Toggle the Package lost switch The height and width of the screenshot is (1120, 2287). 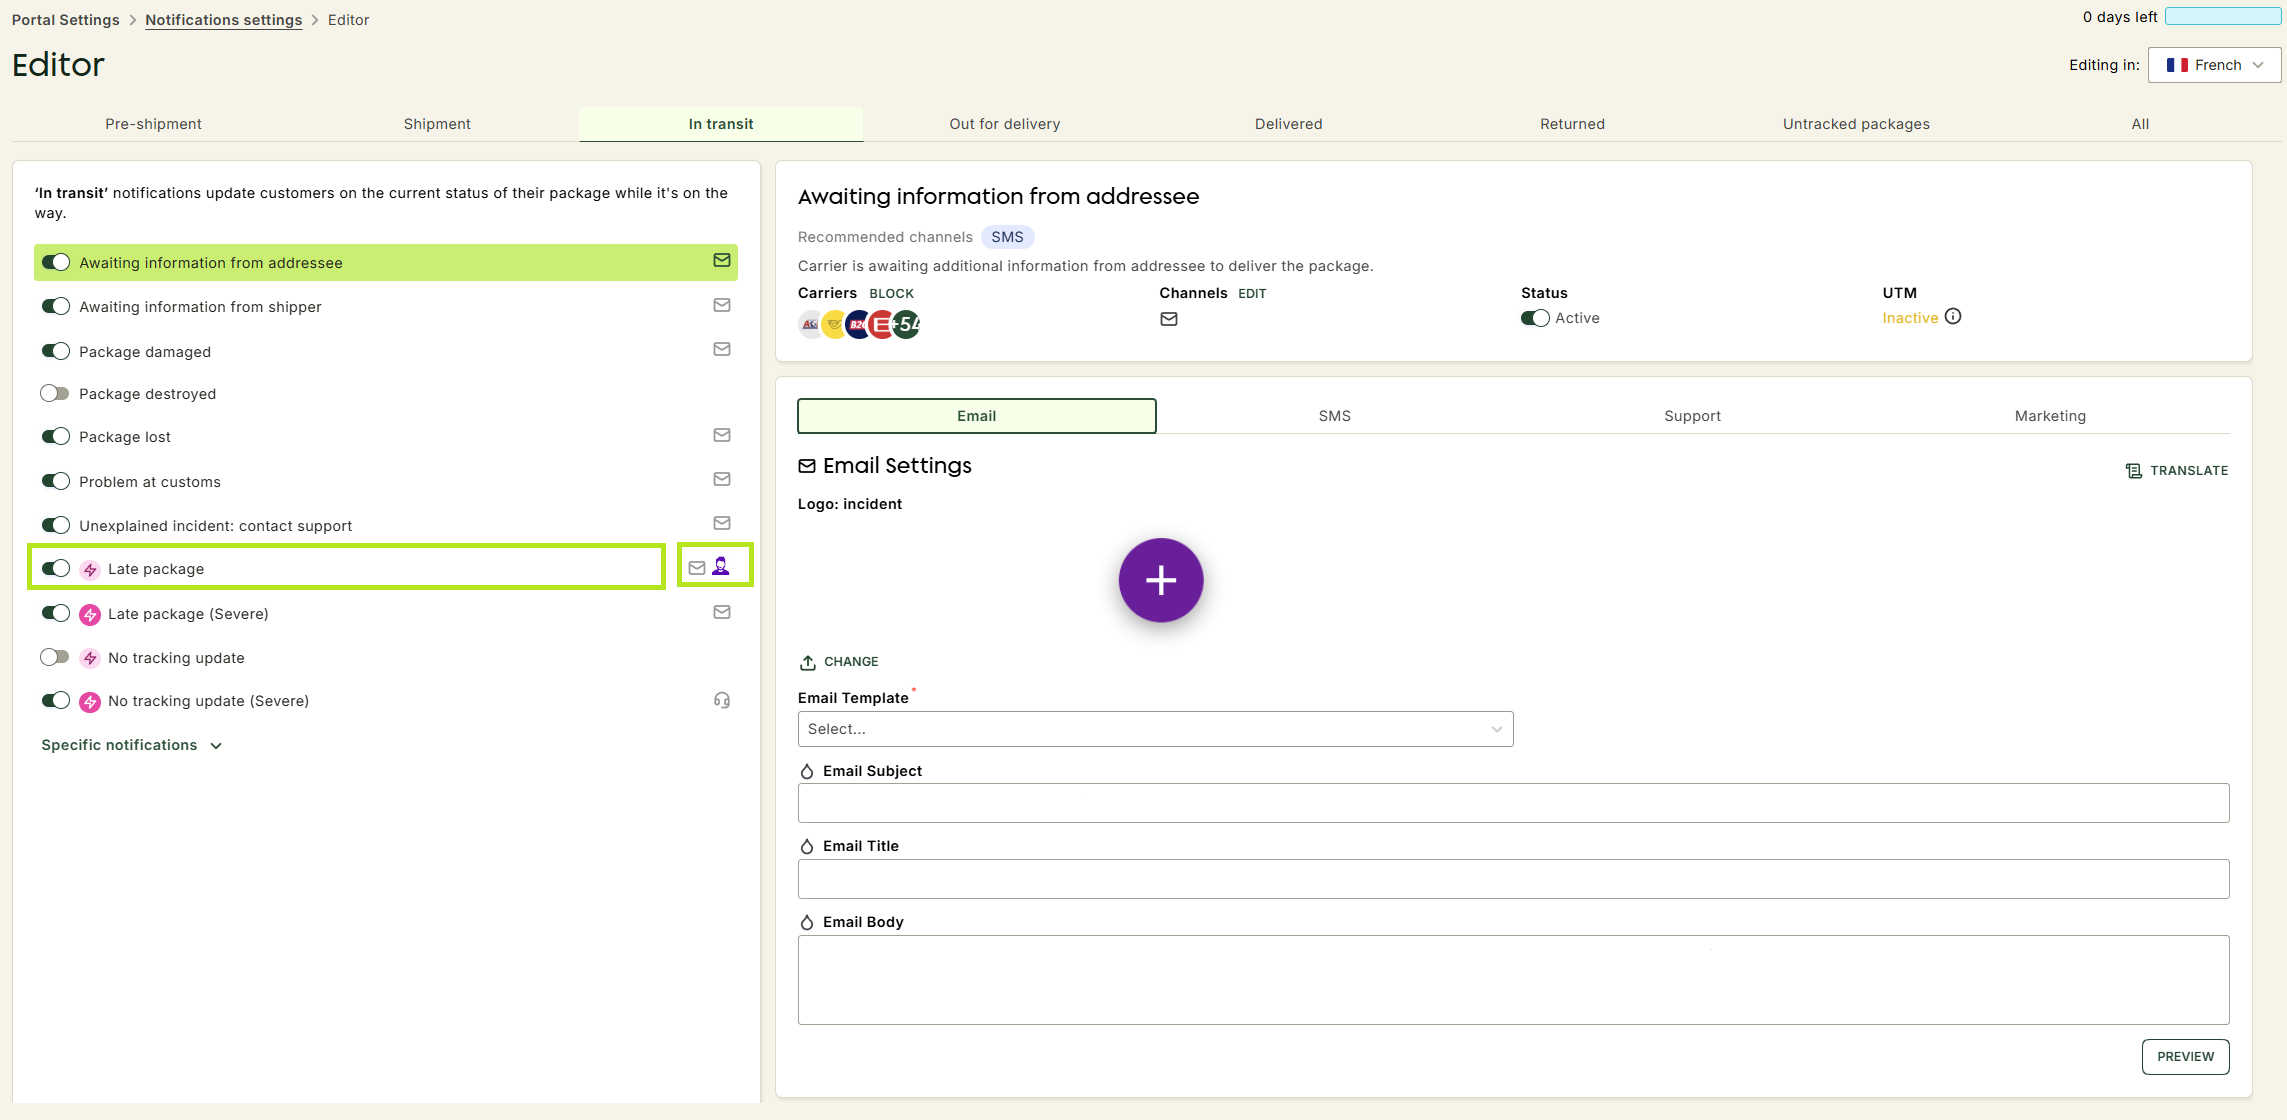56,437
